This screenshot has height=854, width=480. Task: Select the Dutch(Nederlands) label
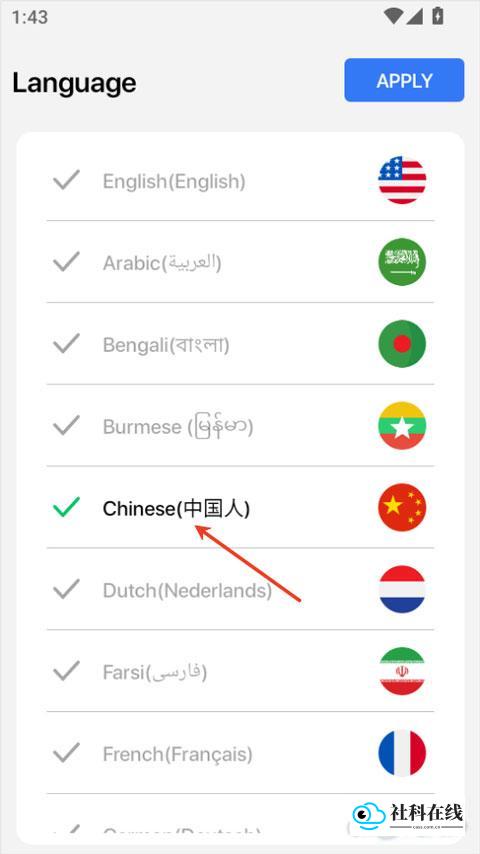tap(187, 590)
